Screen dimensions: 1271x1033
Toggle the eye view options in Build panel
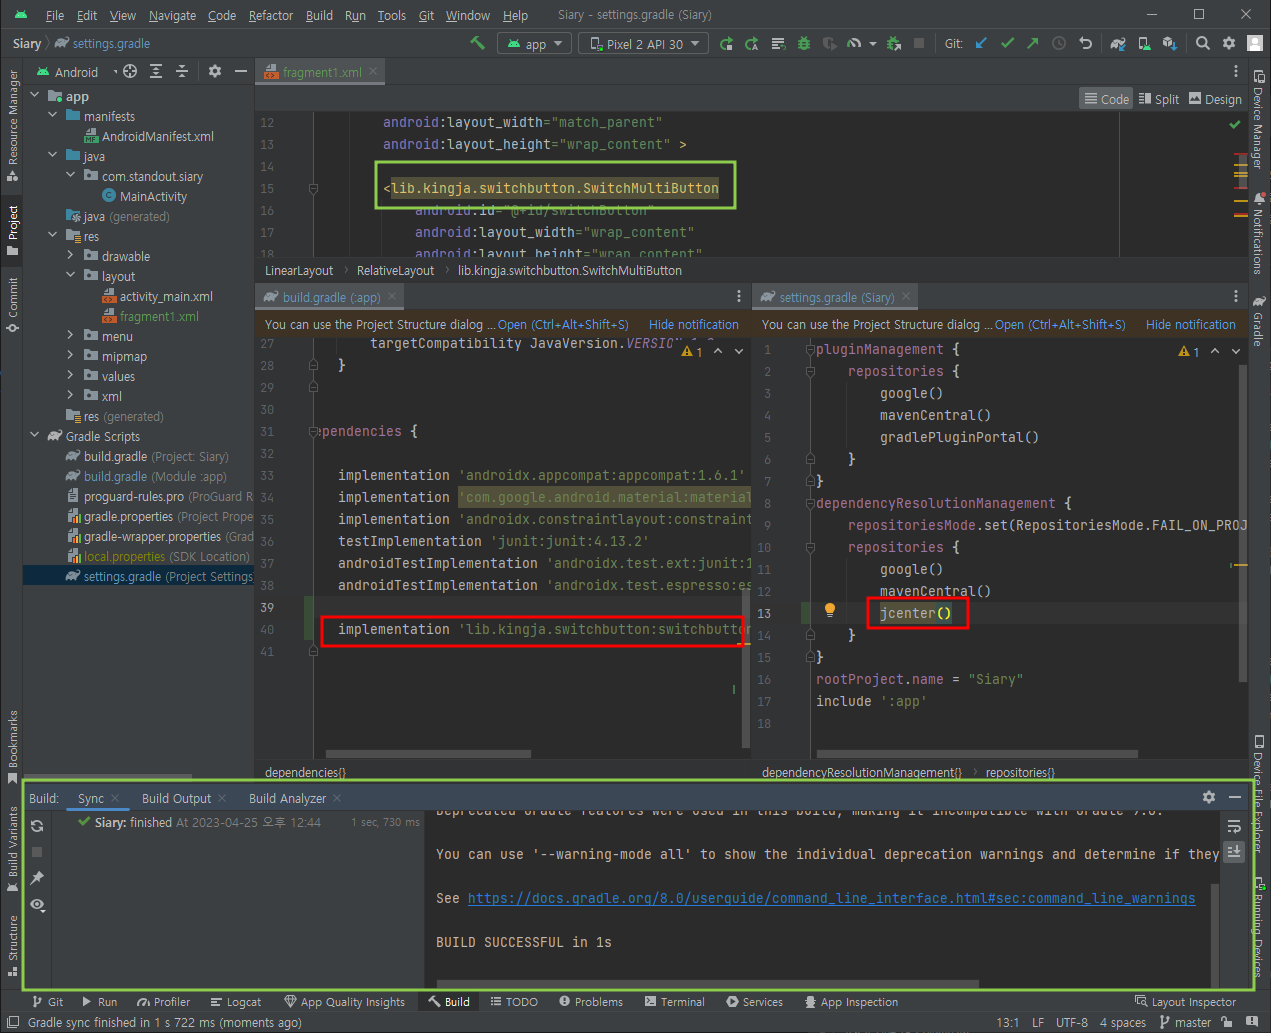click(37, 904)
